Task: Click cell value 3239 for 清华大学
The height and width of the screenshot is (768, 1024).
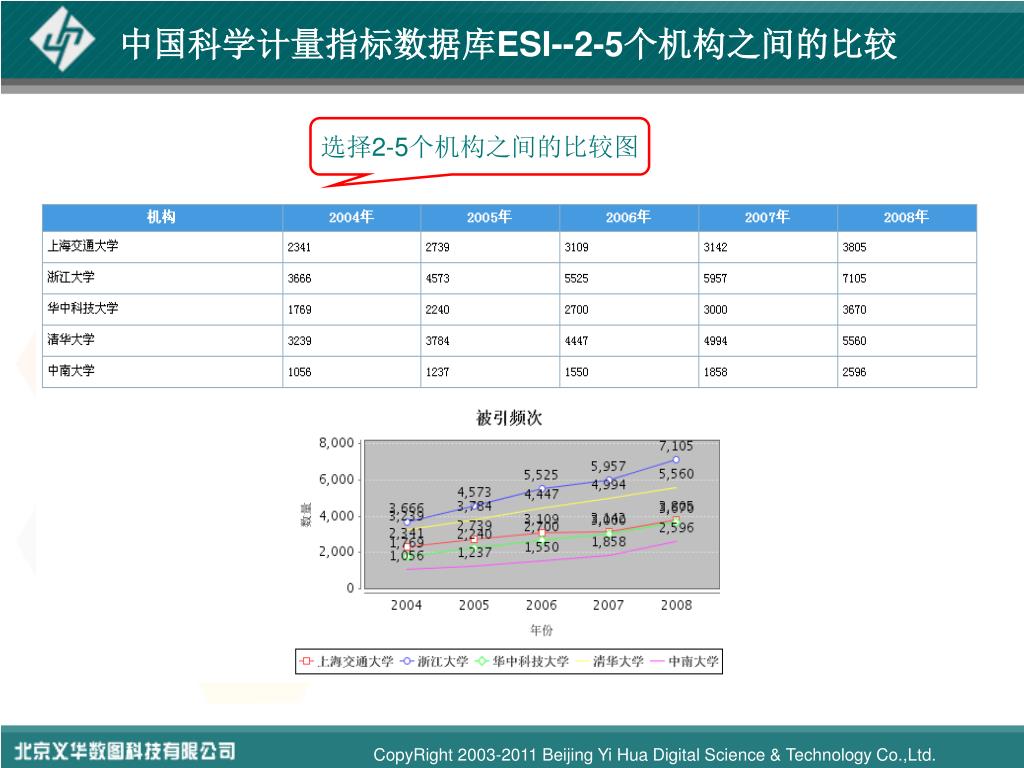Action: [299, 341]
